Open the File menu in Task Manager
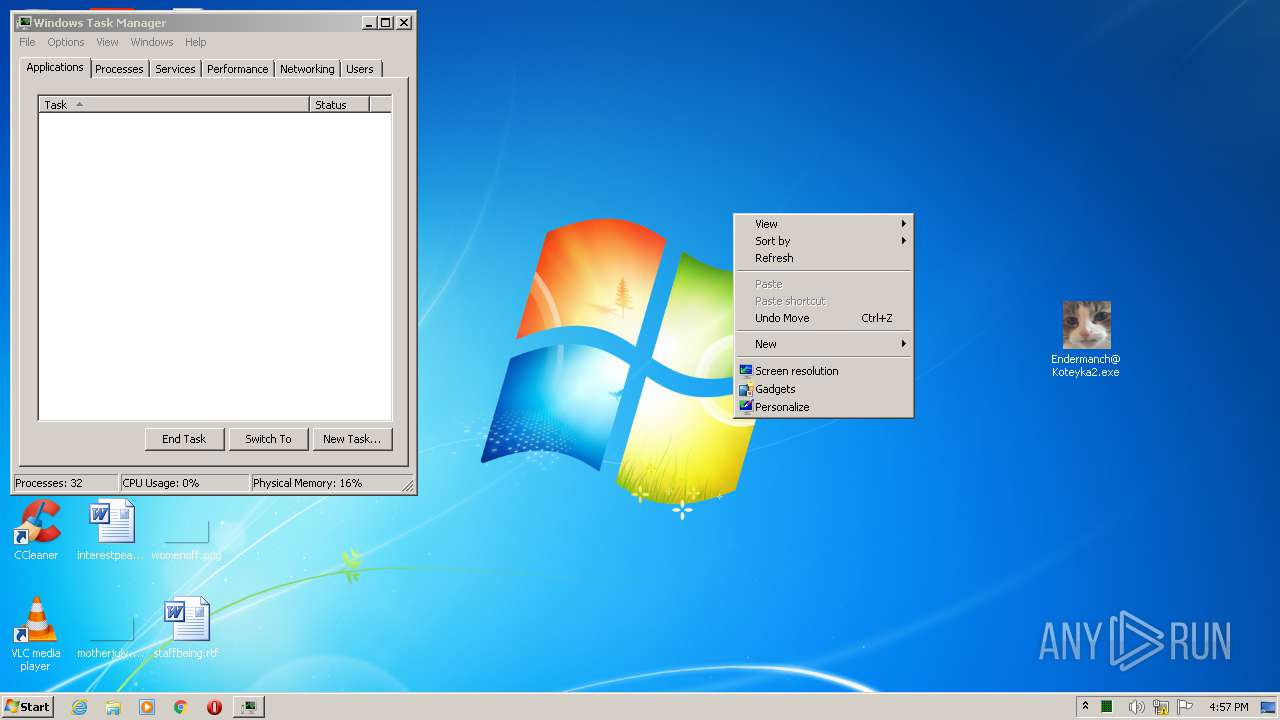The height and width of the screenshot is (720, 1280). point(27,42)
